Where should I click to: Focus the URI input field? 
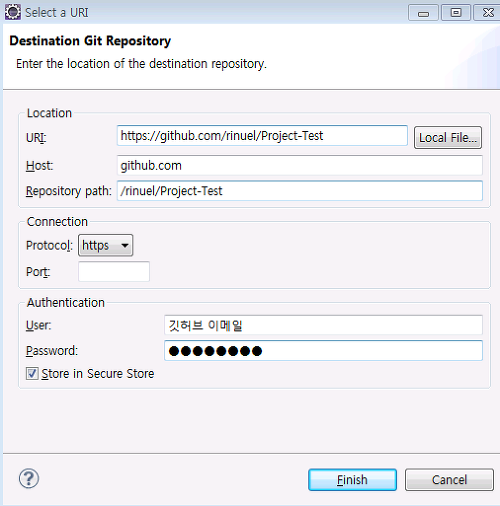262,136
